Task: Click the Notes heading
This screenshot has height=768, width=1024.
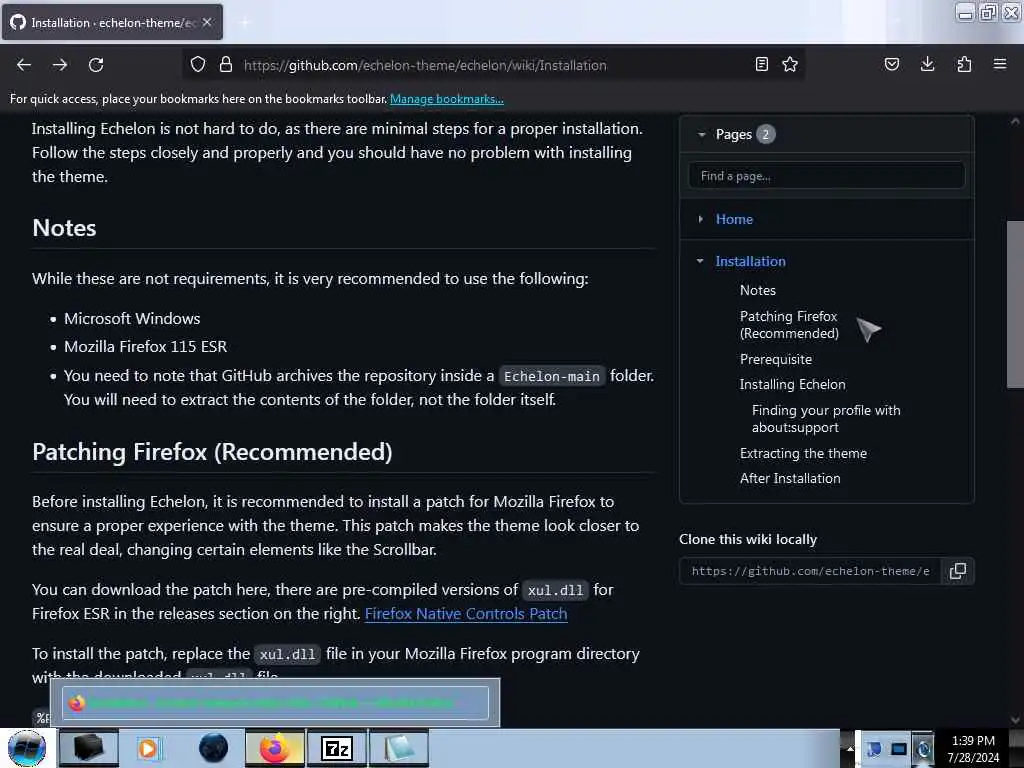Action: 64,228
